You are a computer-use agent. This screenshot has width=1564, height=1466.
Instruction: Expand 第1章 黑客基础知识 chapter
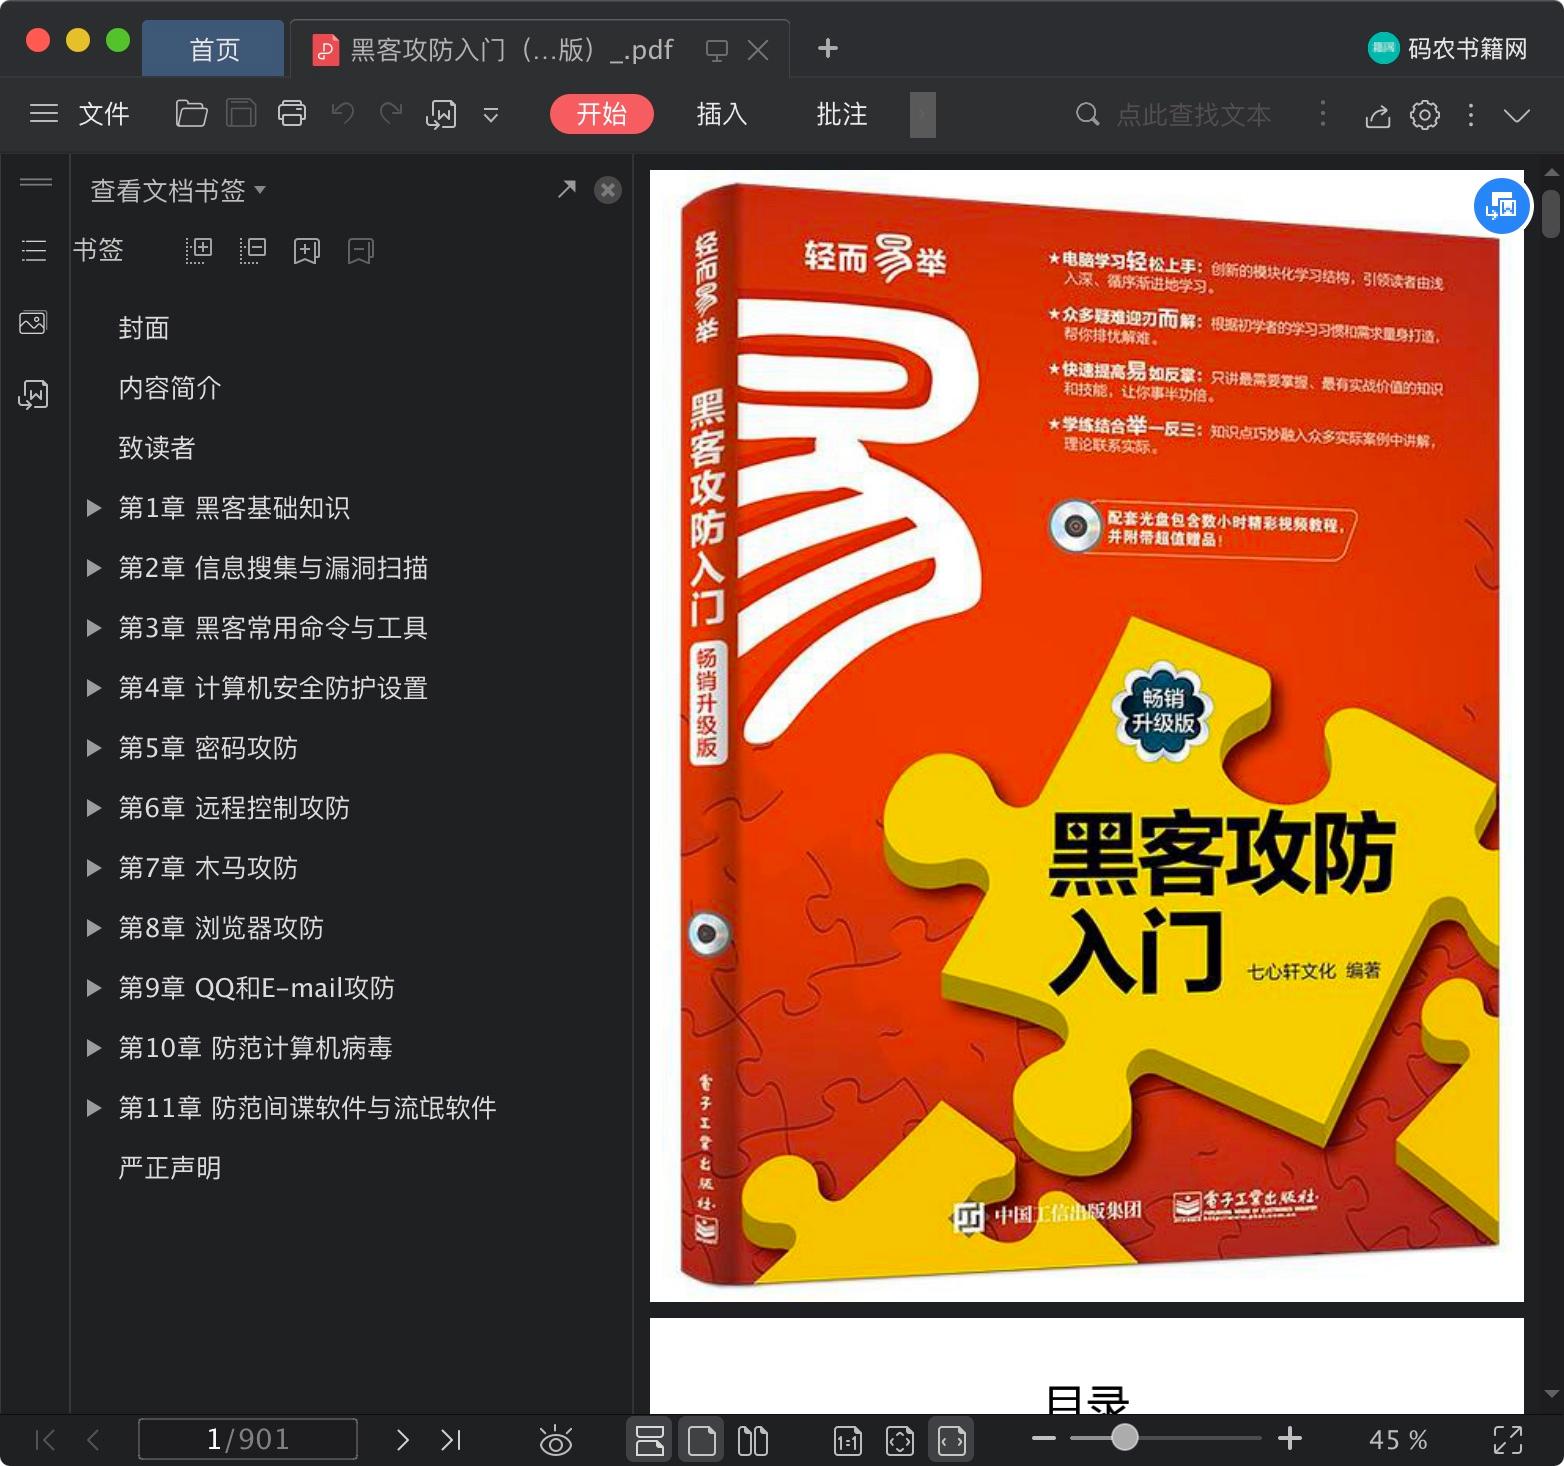[x=94, y=508]
